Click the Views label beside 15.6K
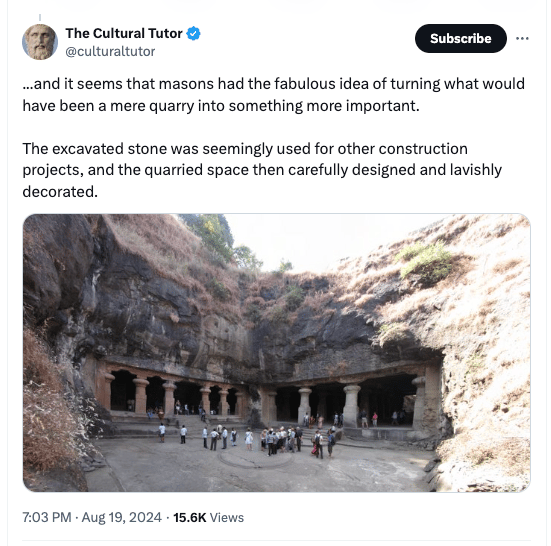The width and height of the screenshot is (551, 546). point(227,518)
